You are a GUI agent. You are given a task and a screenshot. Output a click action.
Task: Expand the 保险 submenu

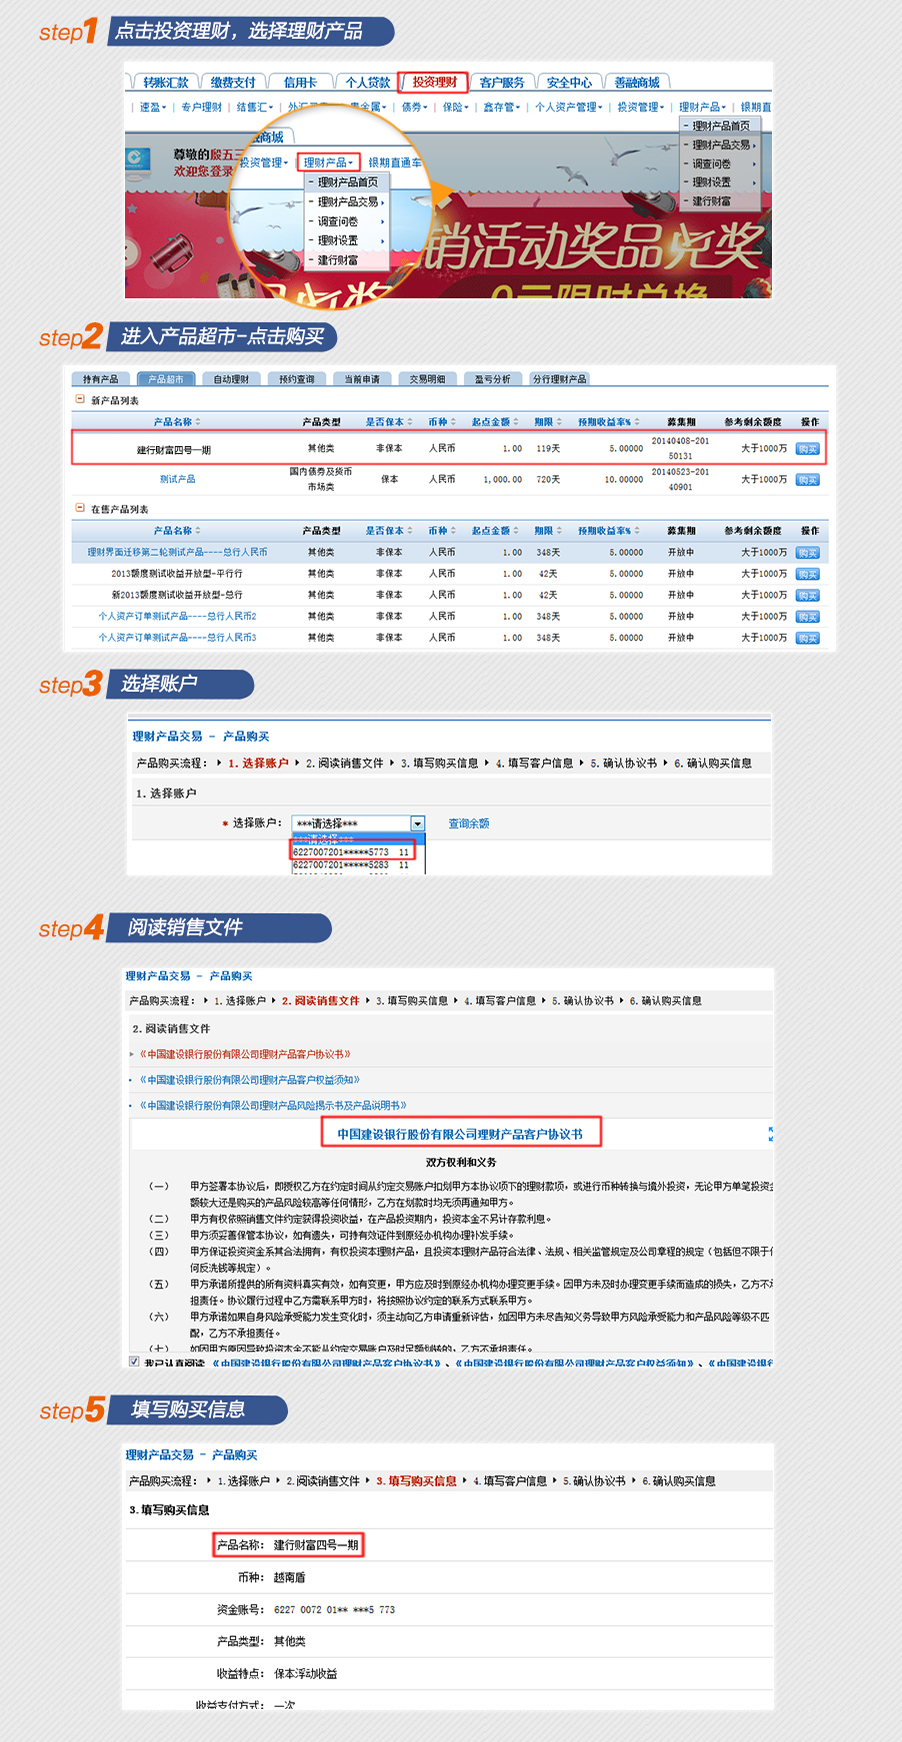click(x=455, y=107)
